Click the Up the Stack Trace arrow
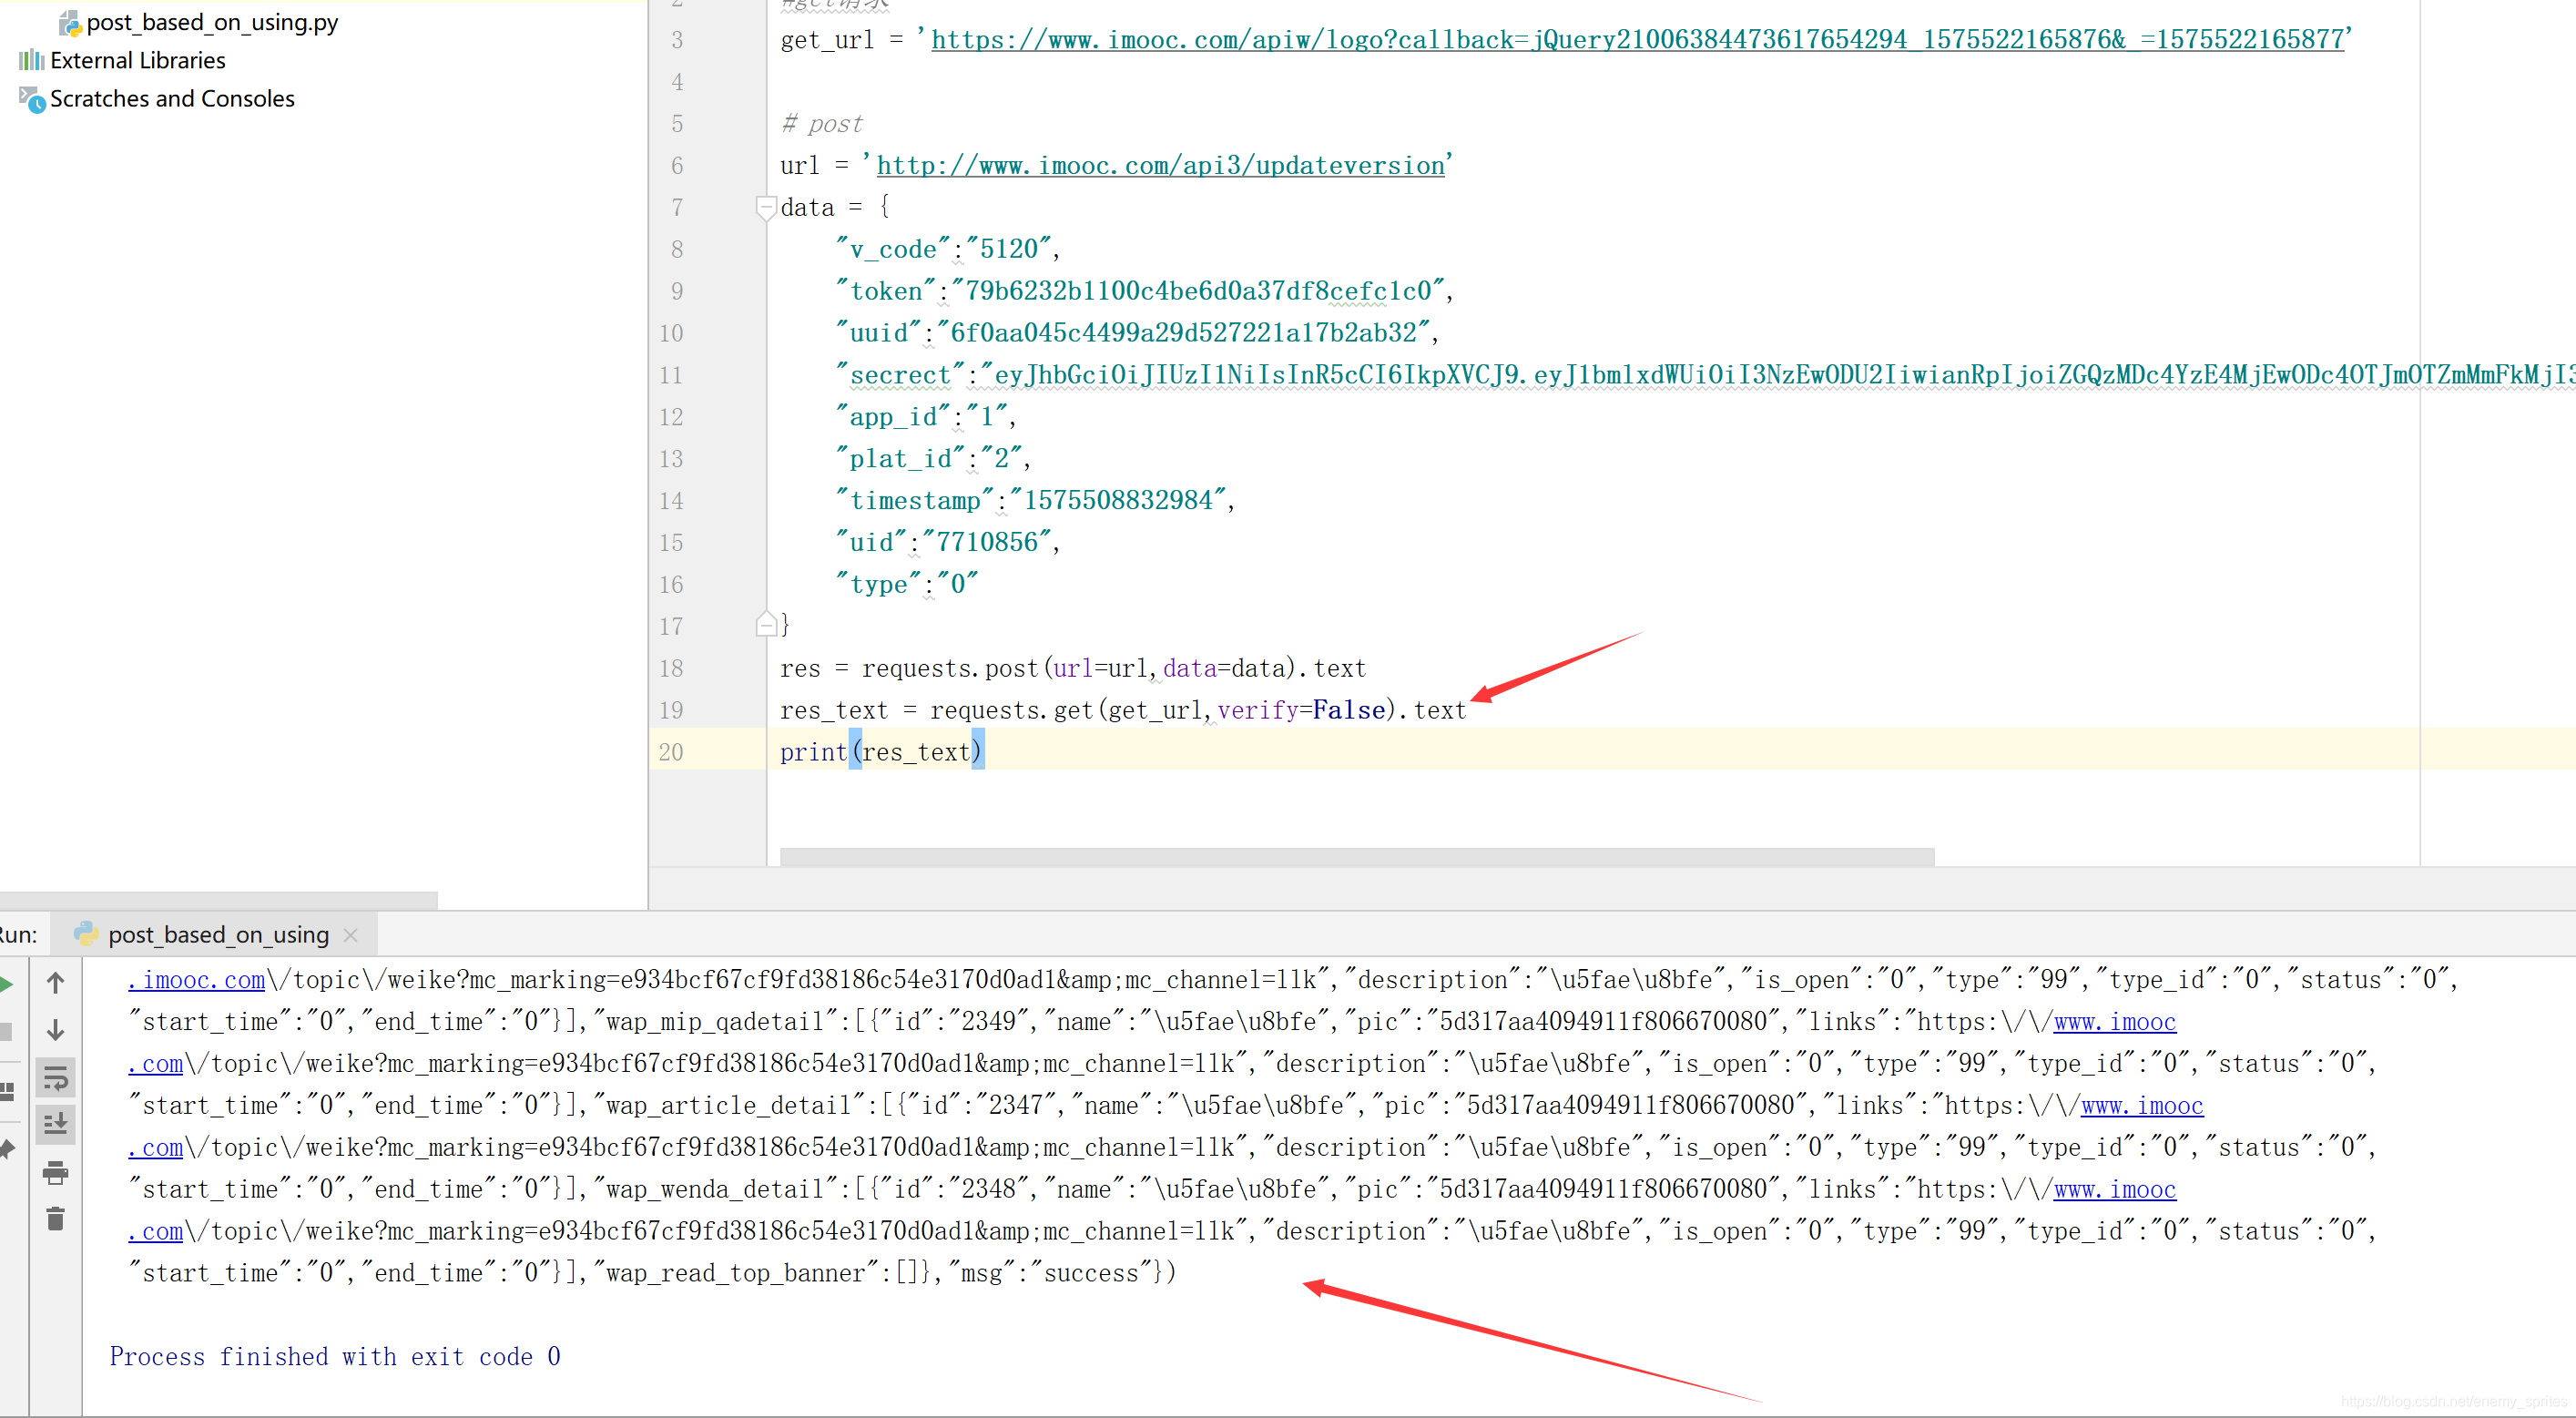This screenshot has height=1418, width=2576. click(55, 983)
